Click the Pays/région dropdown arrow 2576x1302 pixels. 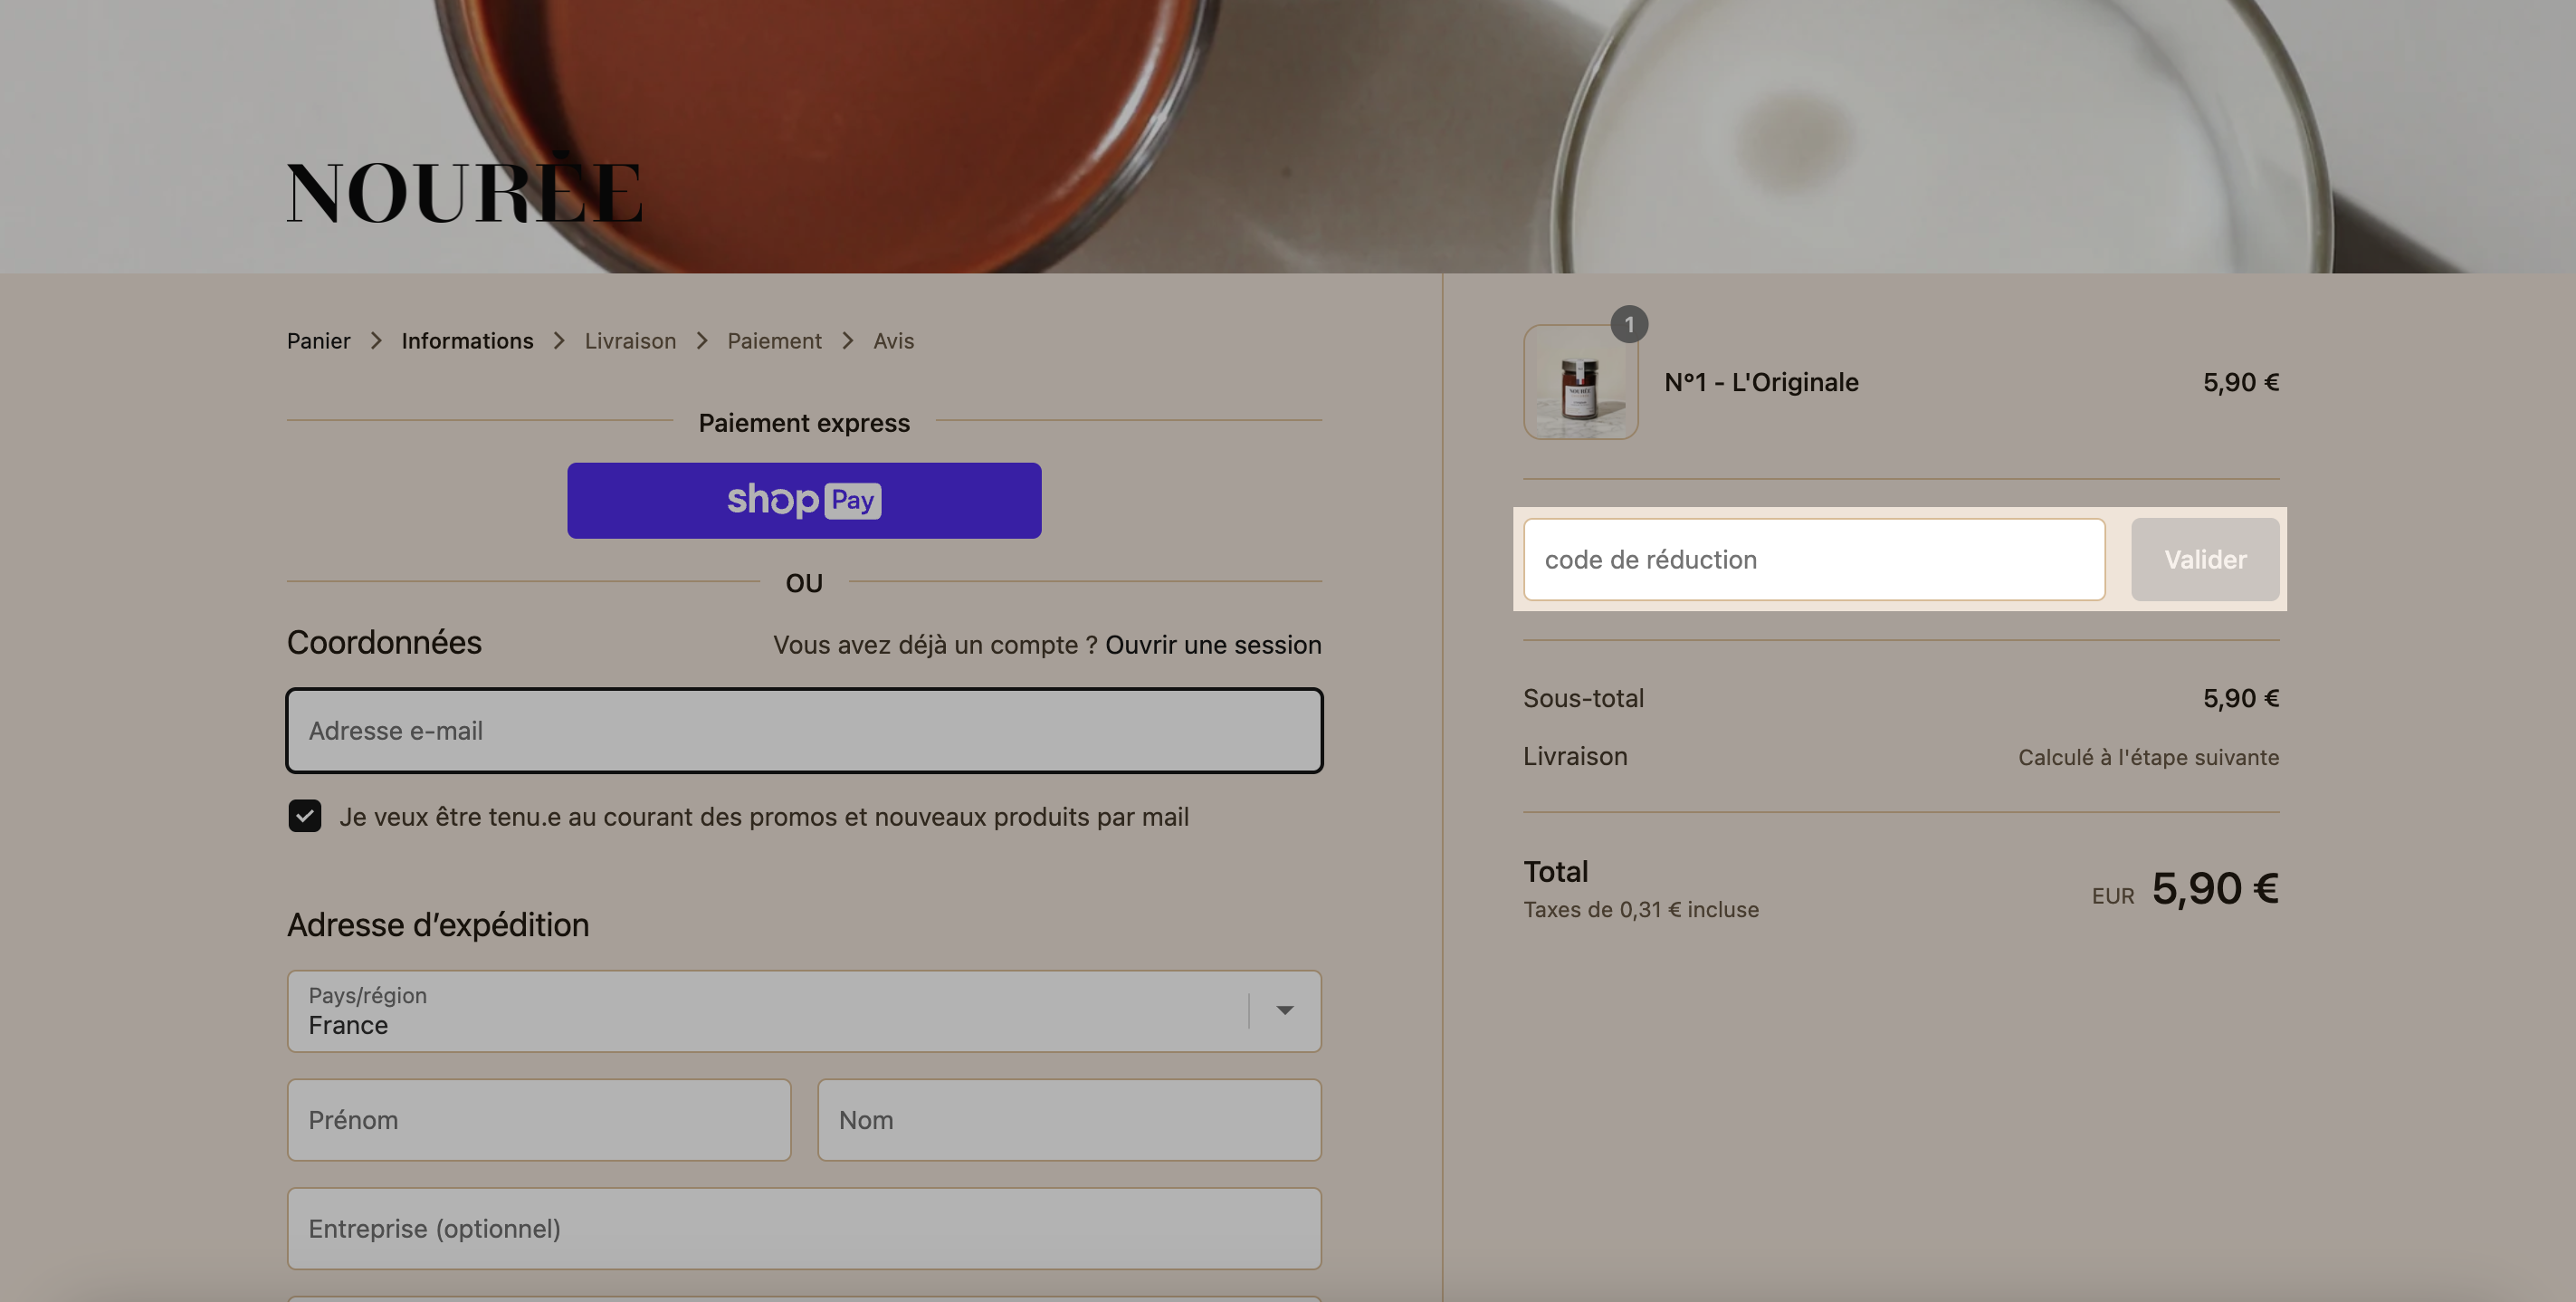pos(1285,1011)
